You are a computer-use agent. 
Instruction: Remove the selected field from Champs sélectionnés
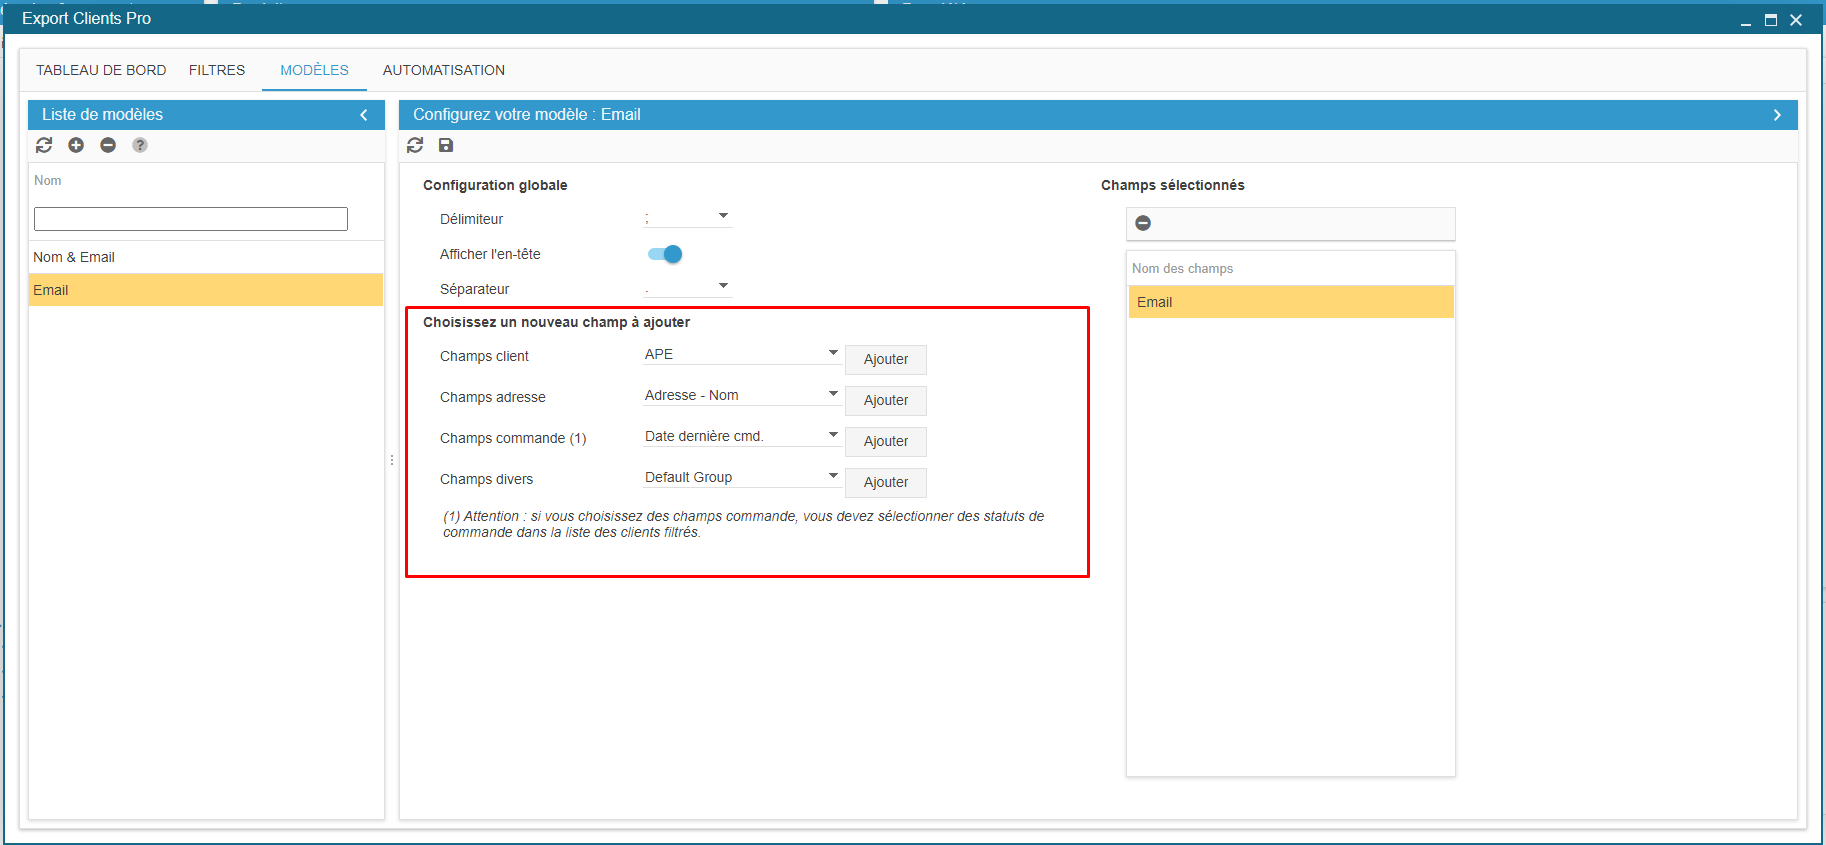pyautogui.click(x=1143, y=223)
